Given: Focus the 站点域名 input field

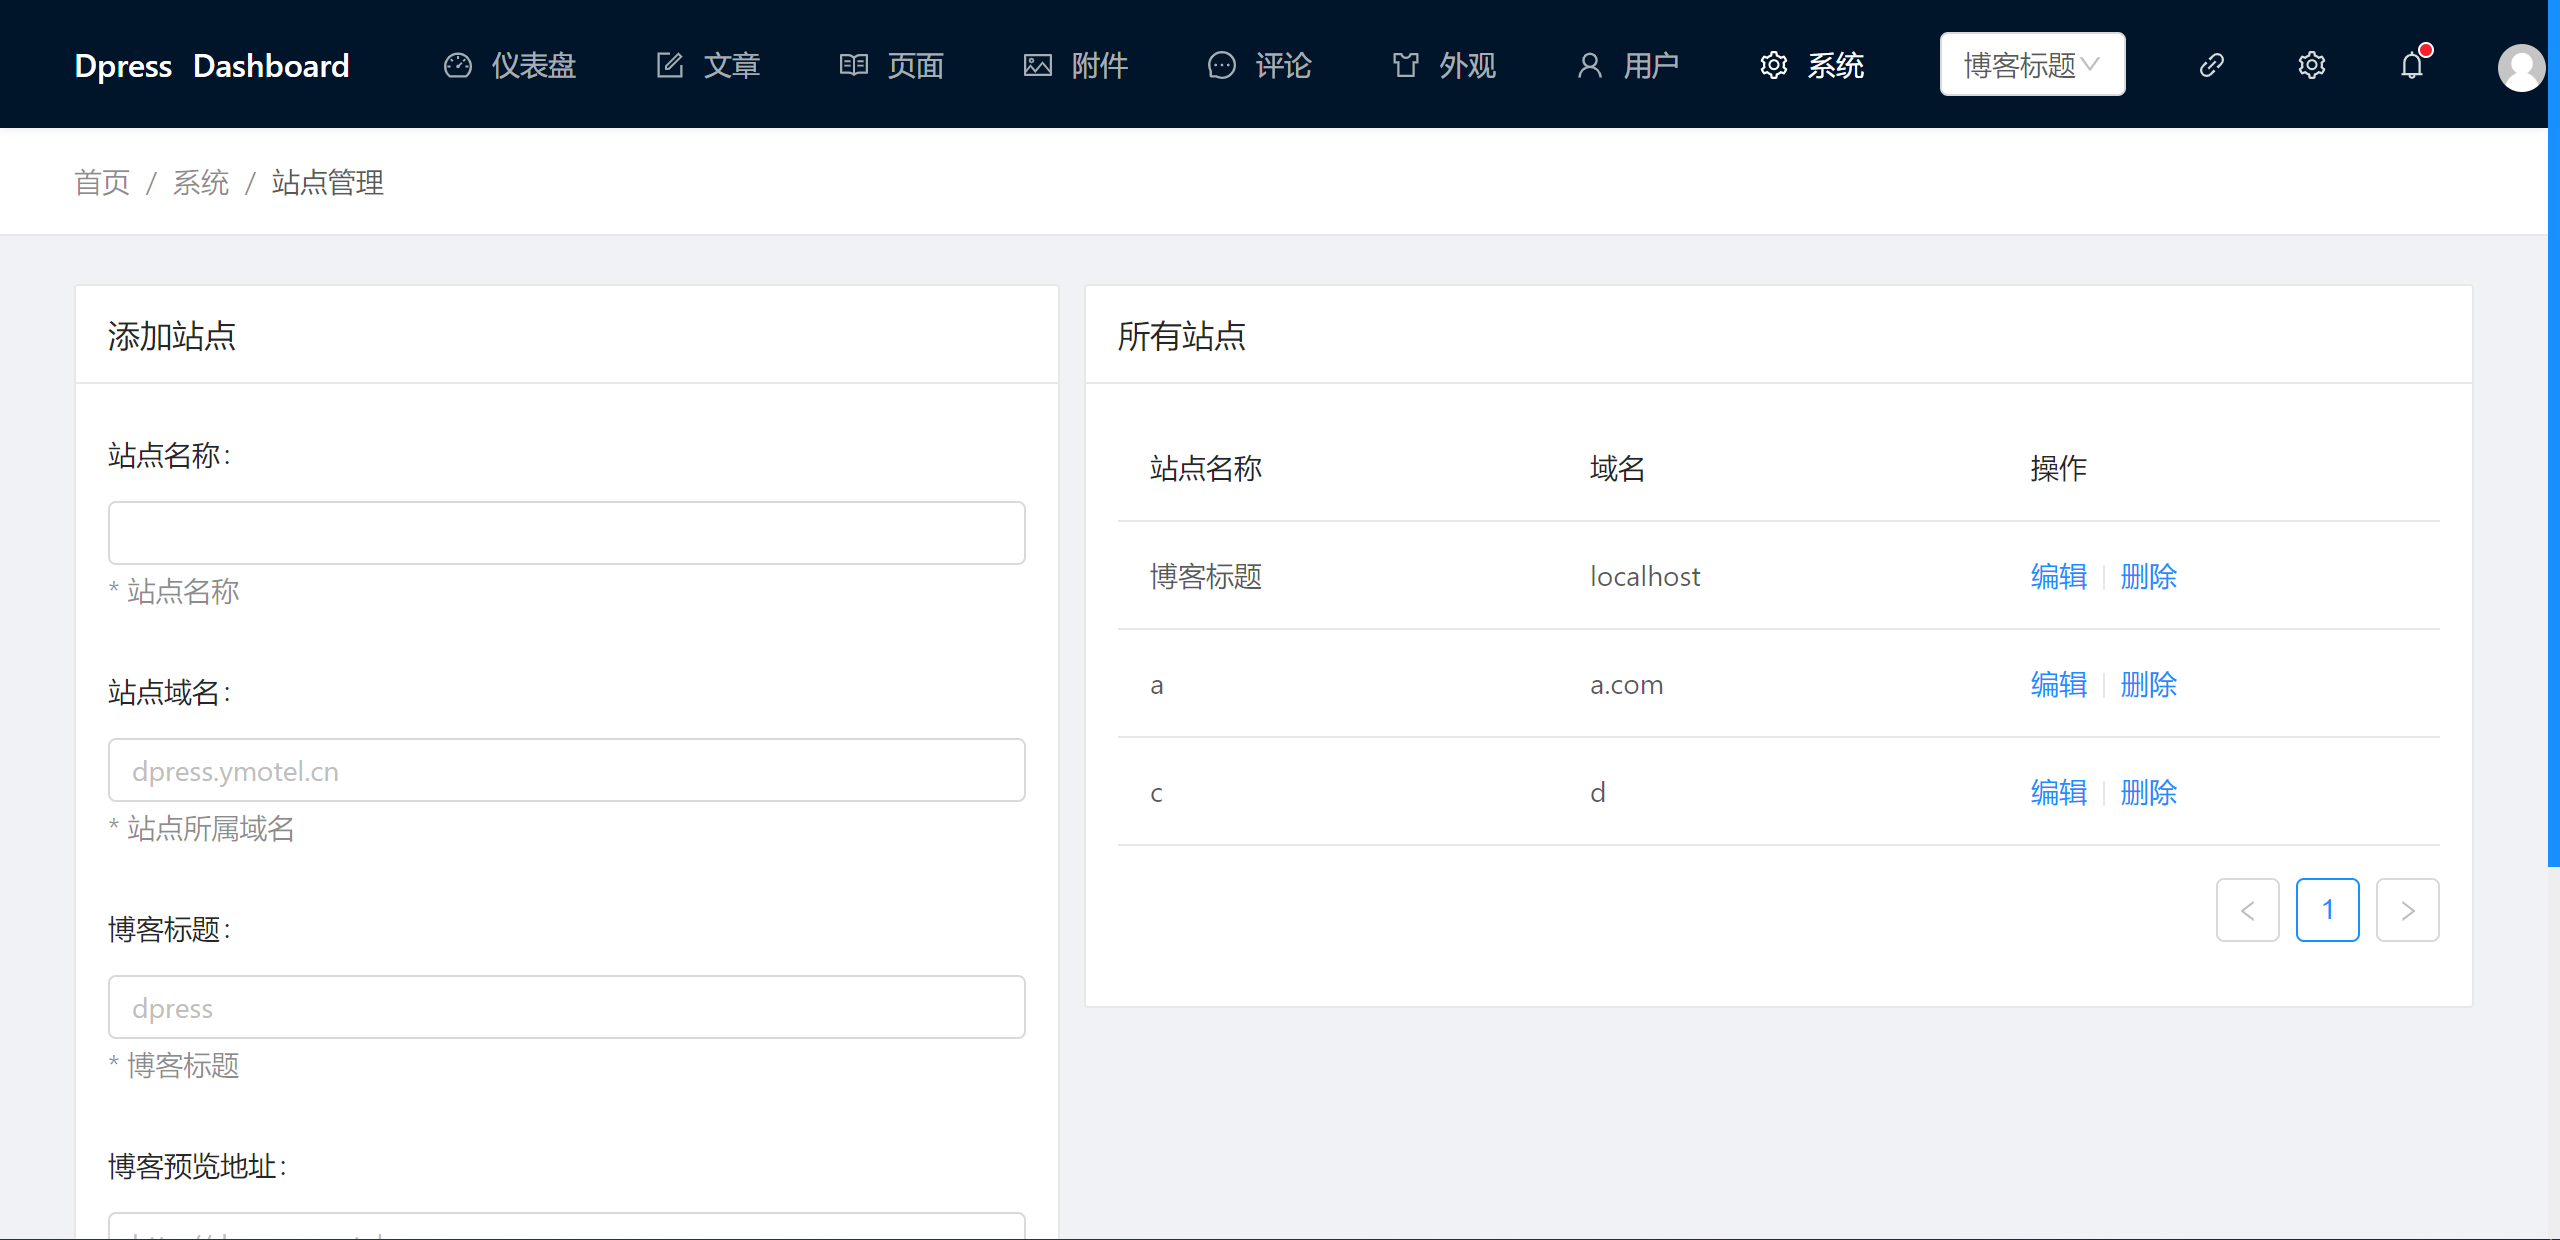Looking at the screenshot, I should pos(566,770).
